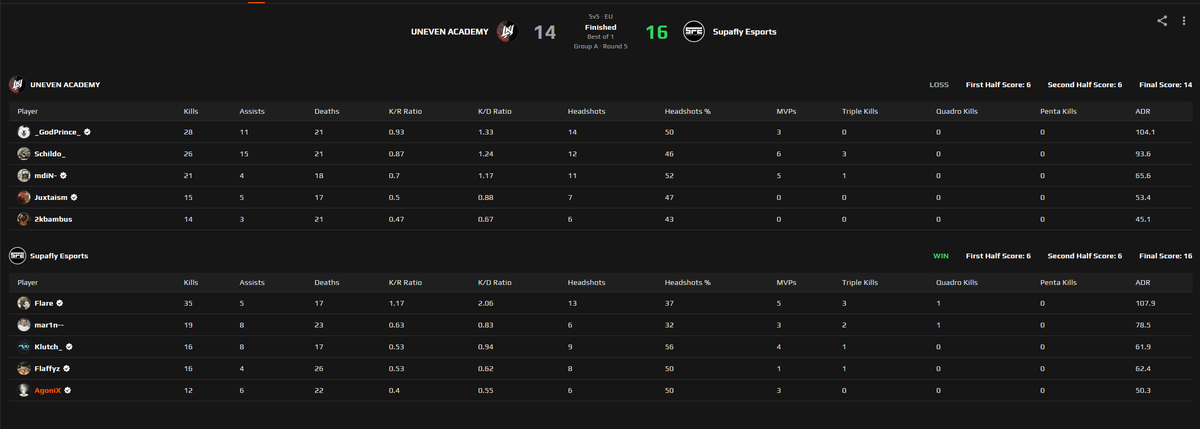Open mdiN- player profile link
Viewport: 1200px width, 429px height.
[x=46, y=175]
